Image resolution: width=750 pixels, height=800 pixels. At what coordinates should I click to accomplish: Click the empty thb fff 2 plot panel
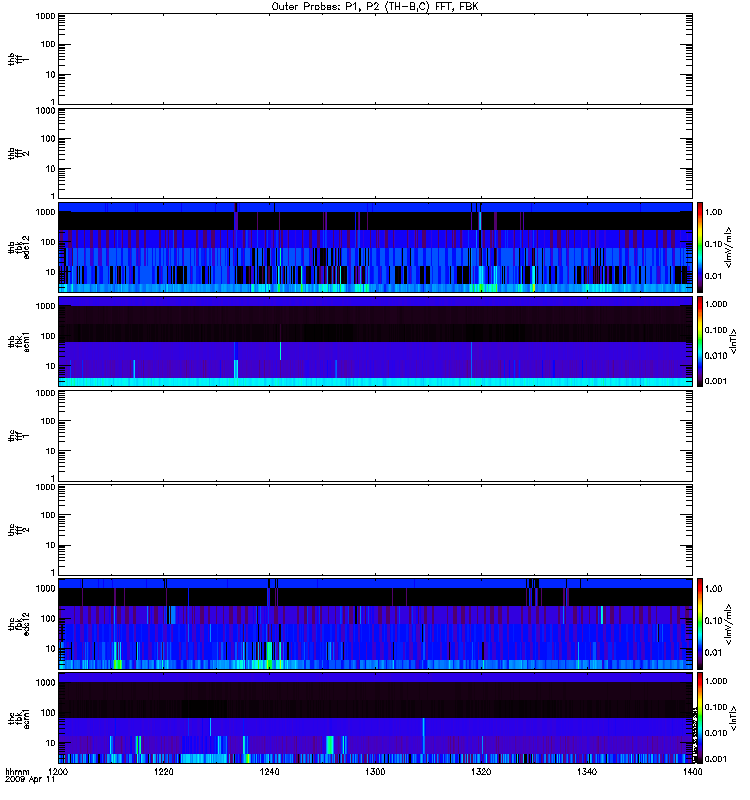click(x=376, y=153)
